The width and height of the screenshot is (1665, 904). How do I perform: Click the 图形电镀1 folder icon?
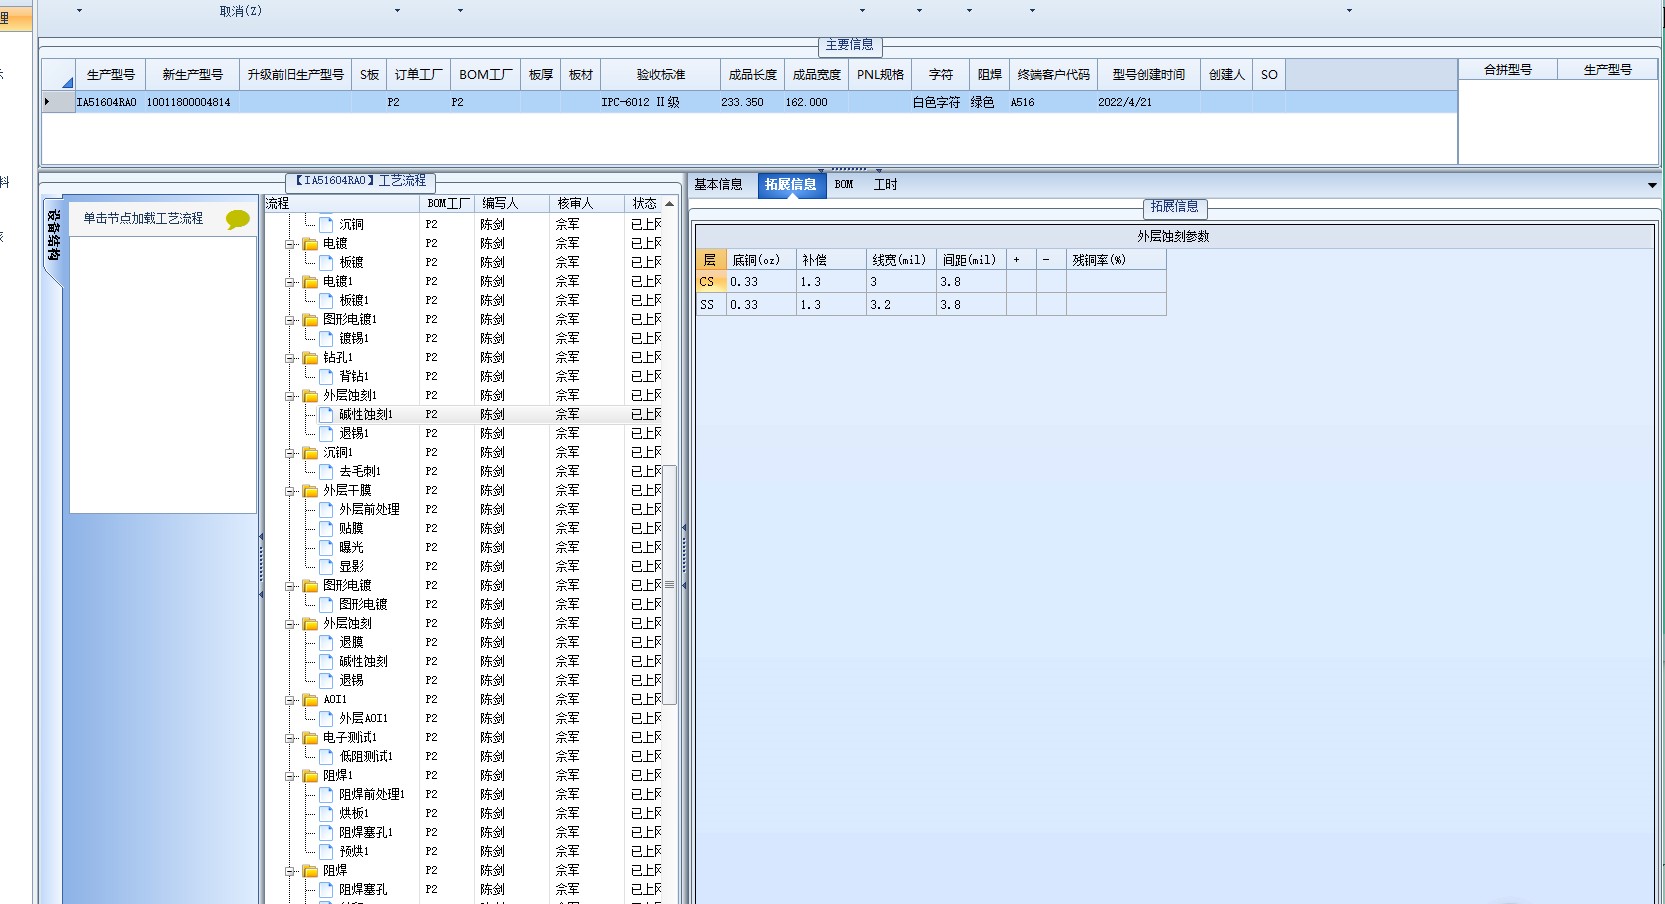311,320
